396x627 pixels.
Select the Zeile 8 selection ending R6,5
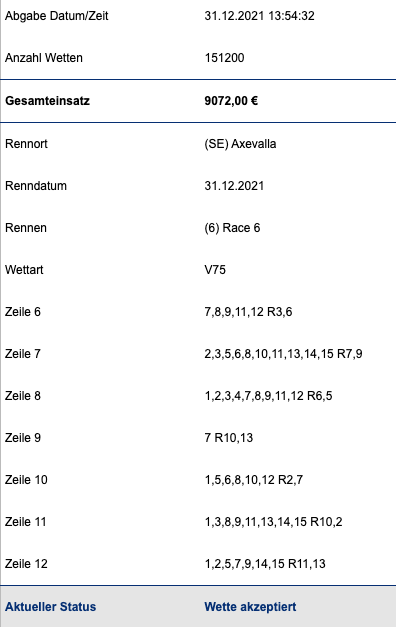(x=268, y=396)
